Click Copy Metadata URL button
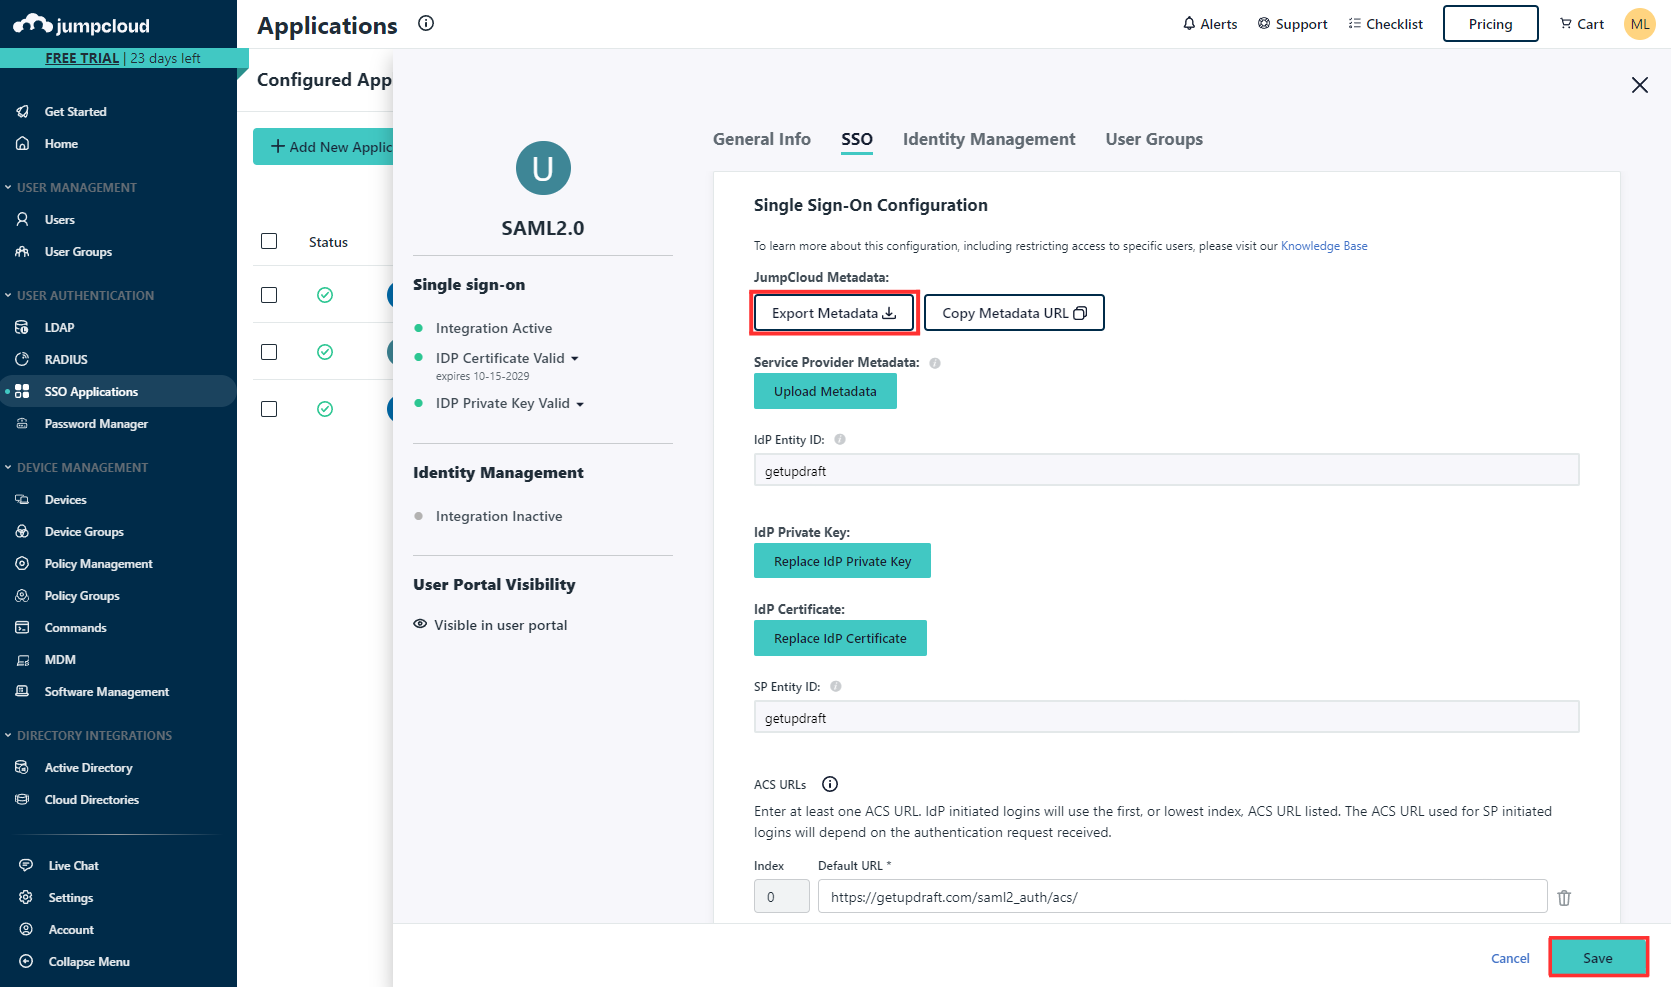 point(1013,313)
